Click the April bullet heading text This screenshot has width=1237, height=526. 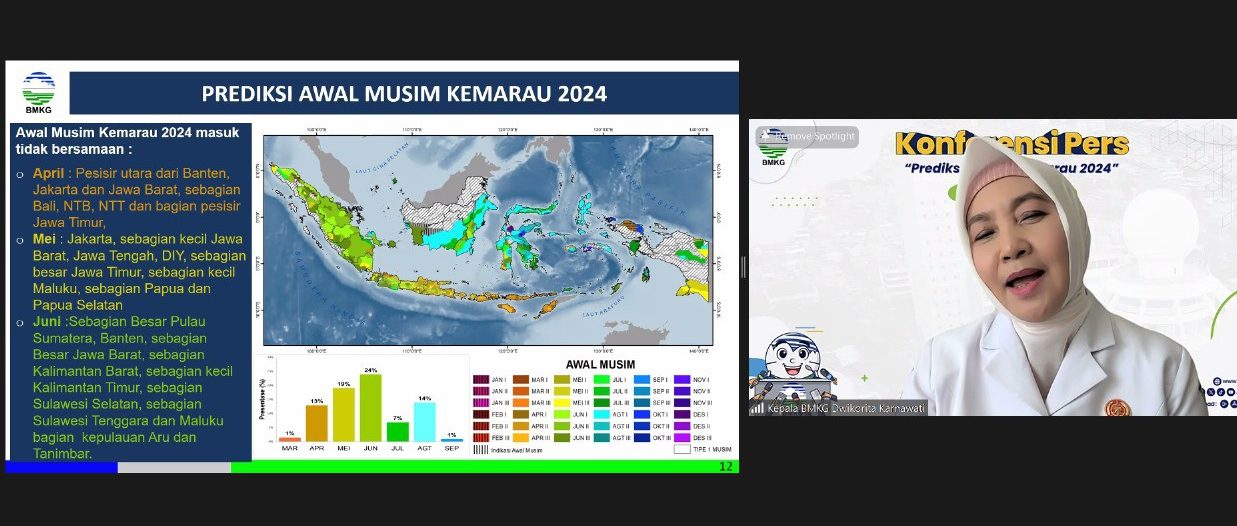click(x=50, y=172)
